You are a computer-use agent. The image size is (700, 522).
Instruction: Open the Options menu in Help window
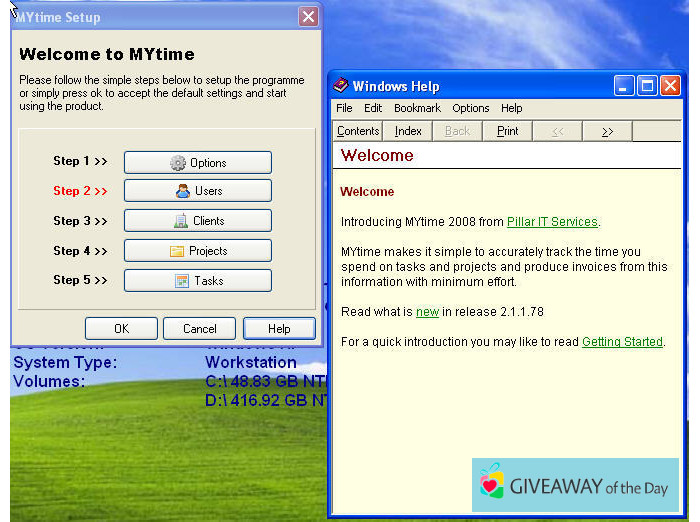pos(470,108)
